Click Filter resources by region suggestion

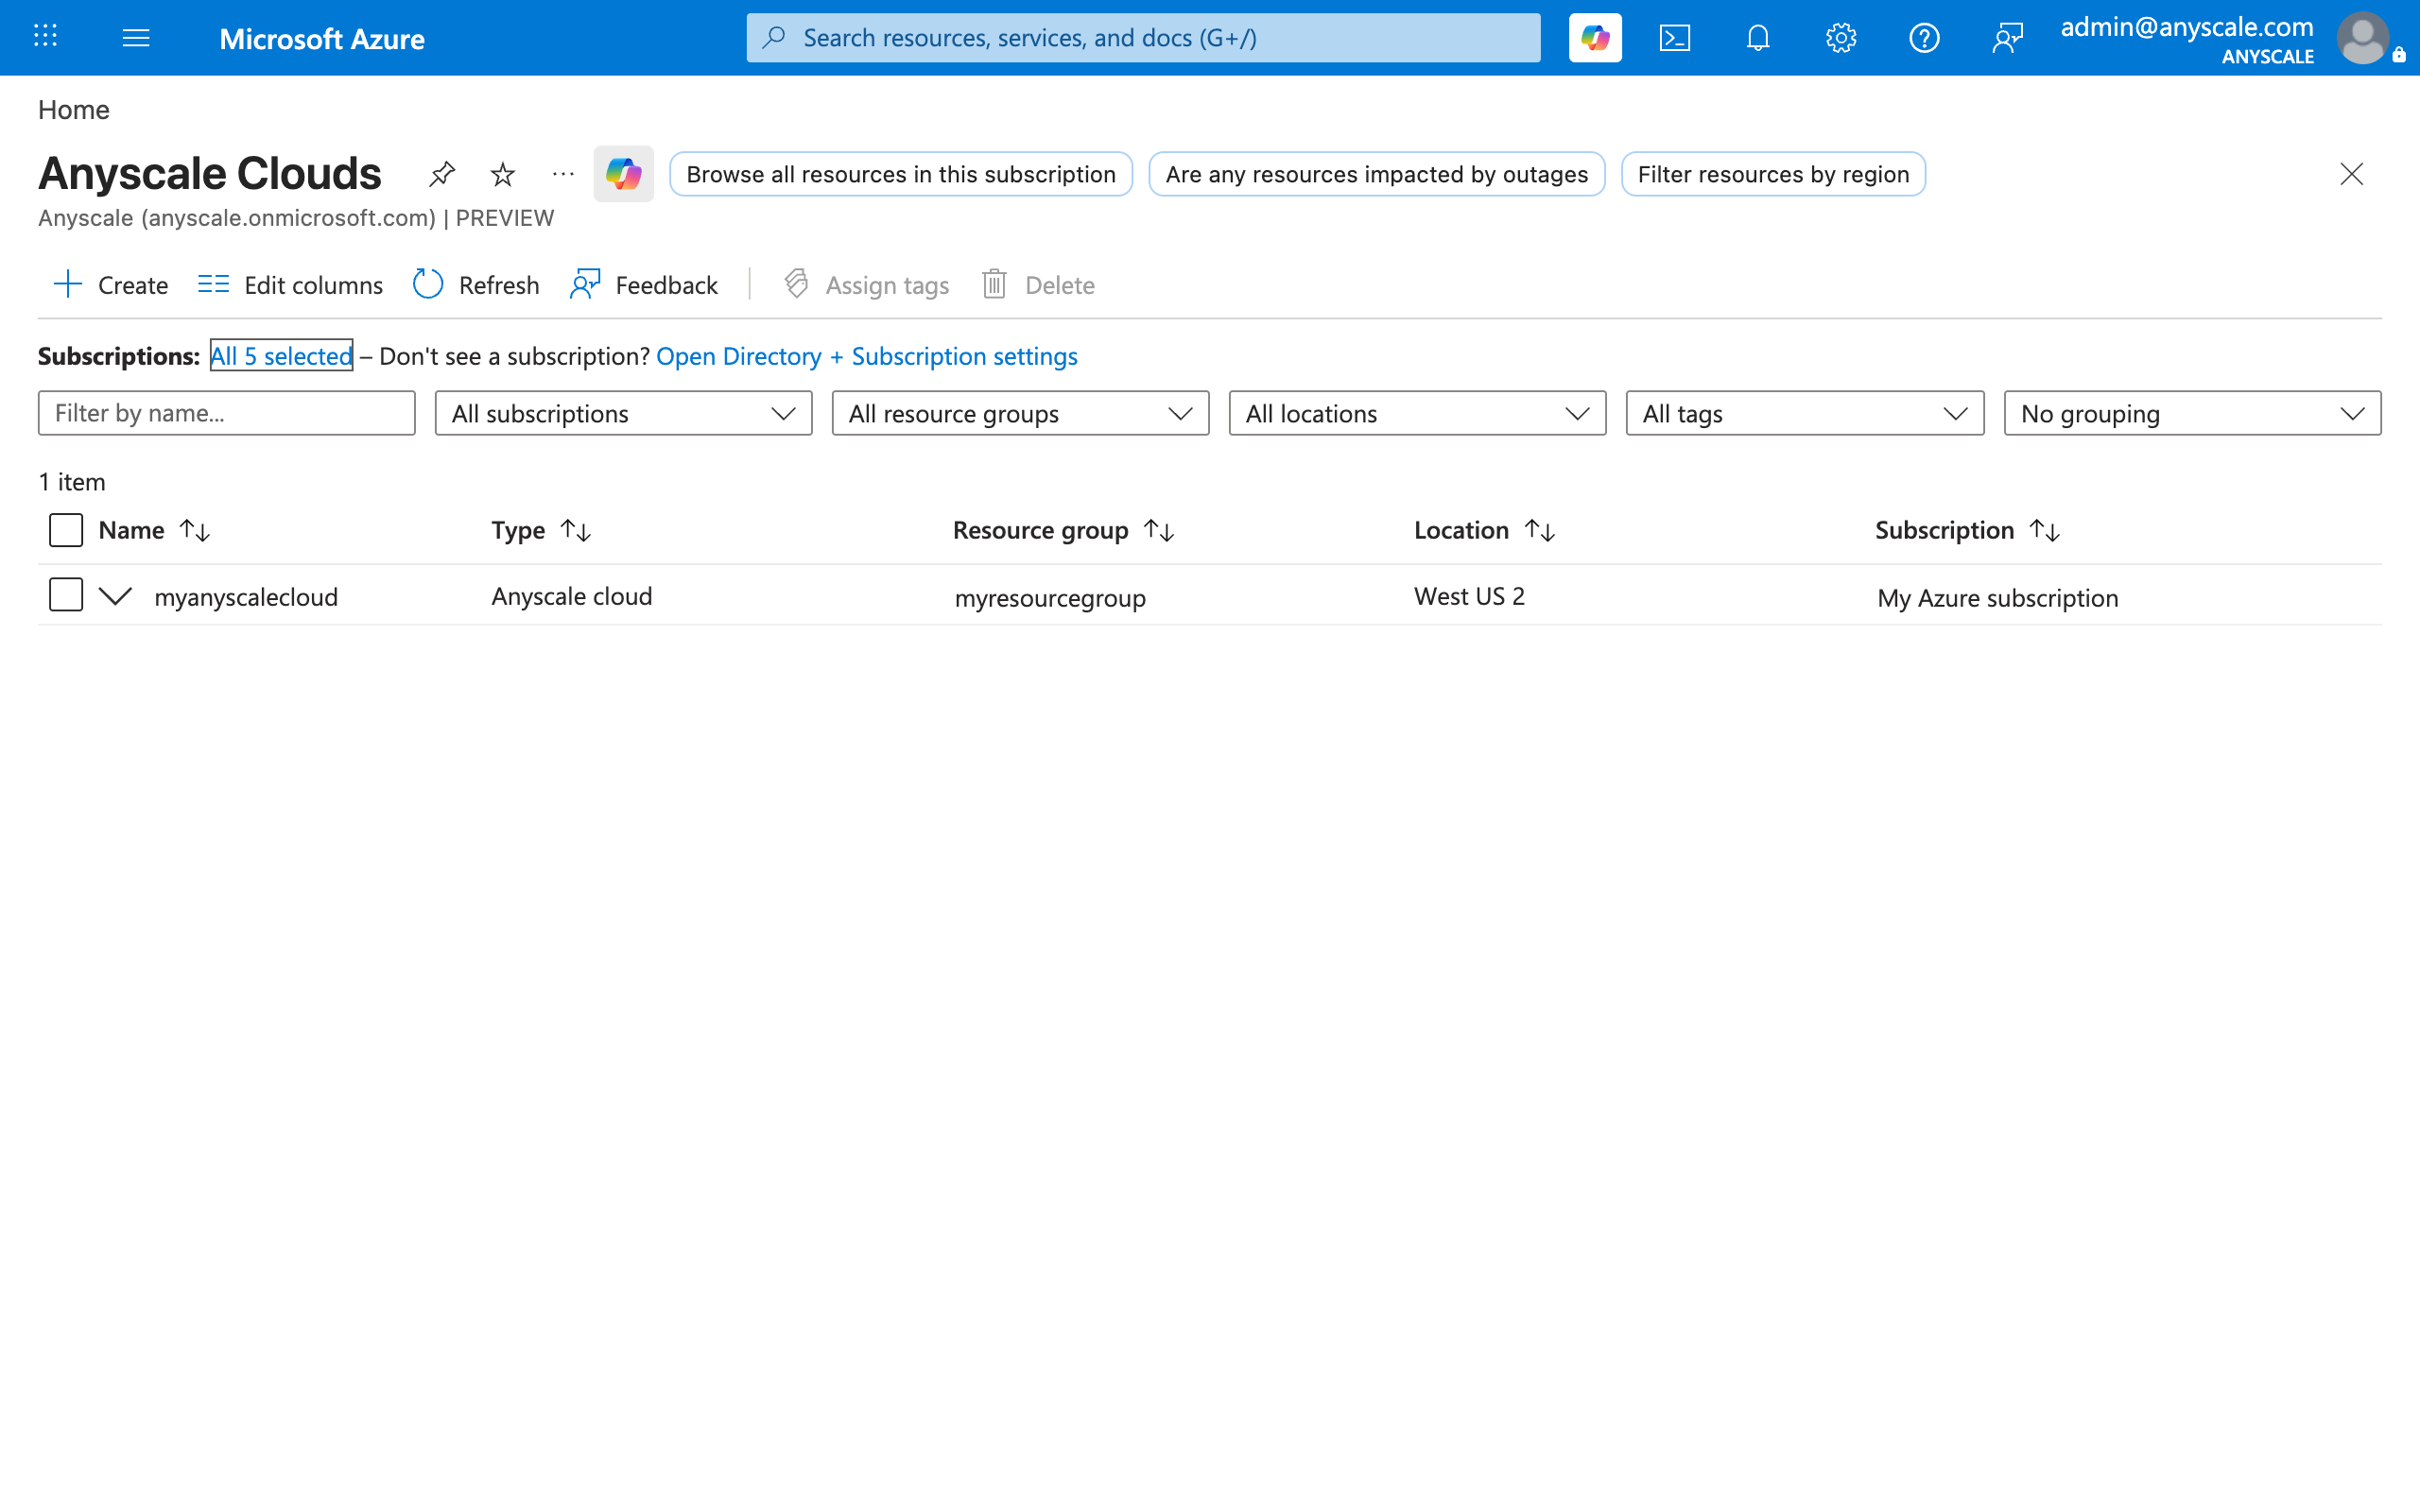pyautogui.click(x=1773, y=174)
